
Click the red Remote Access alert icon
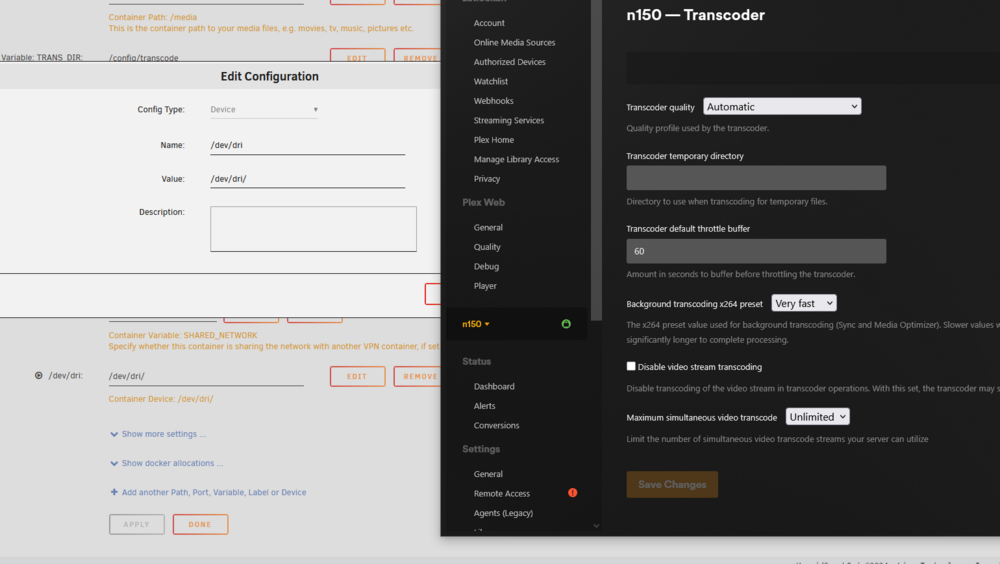pos(573,493)
